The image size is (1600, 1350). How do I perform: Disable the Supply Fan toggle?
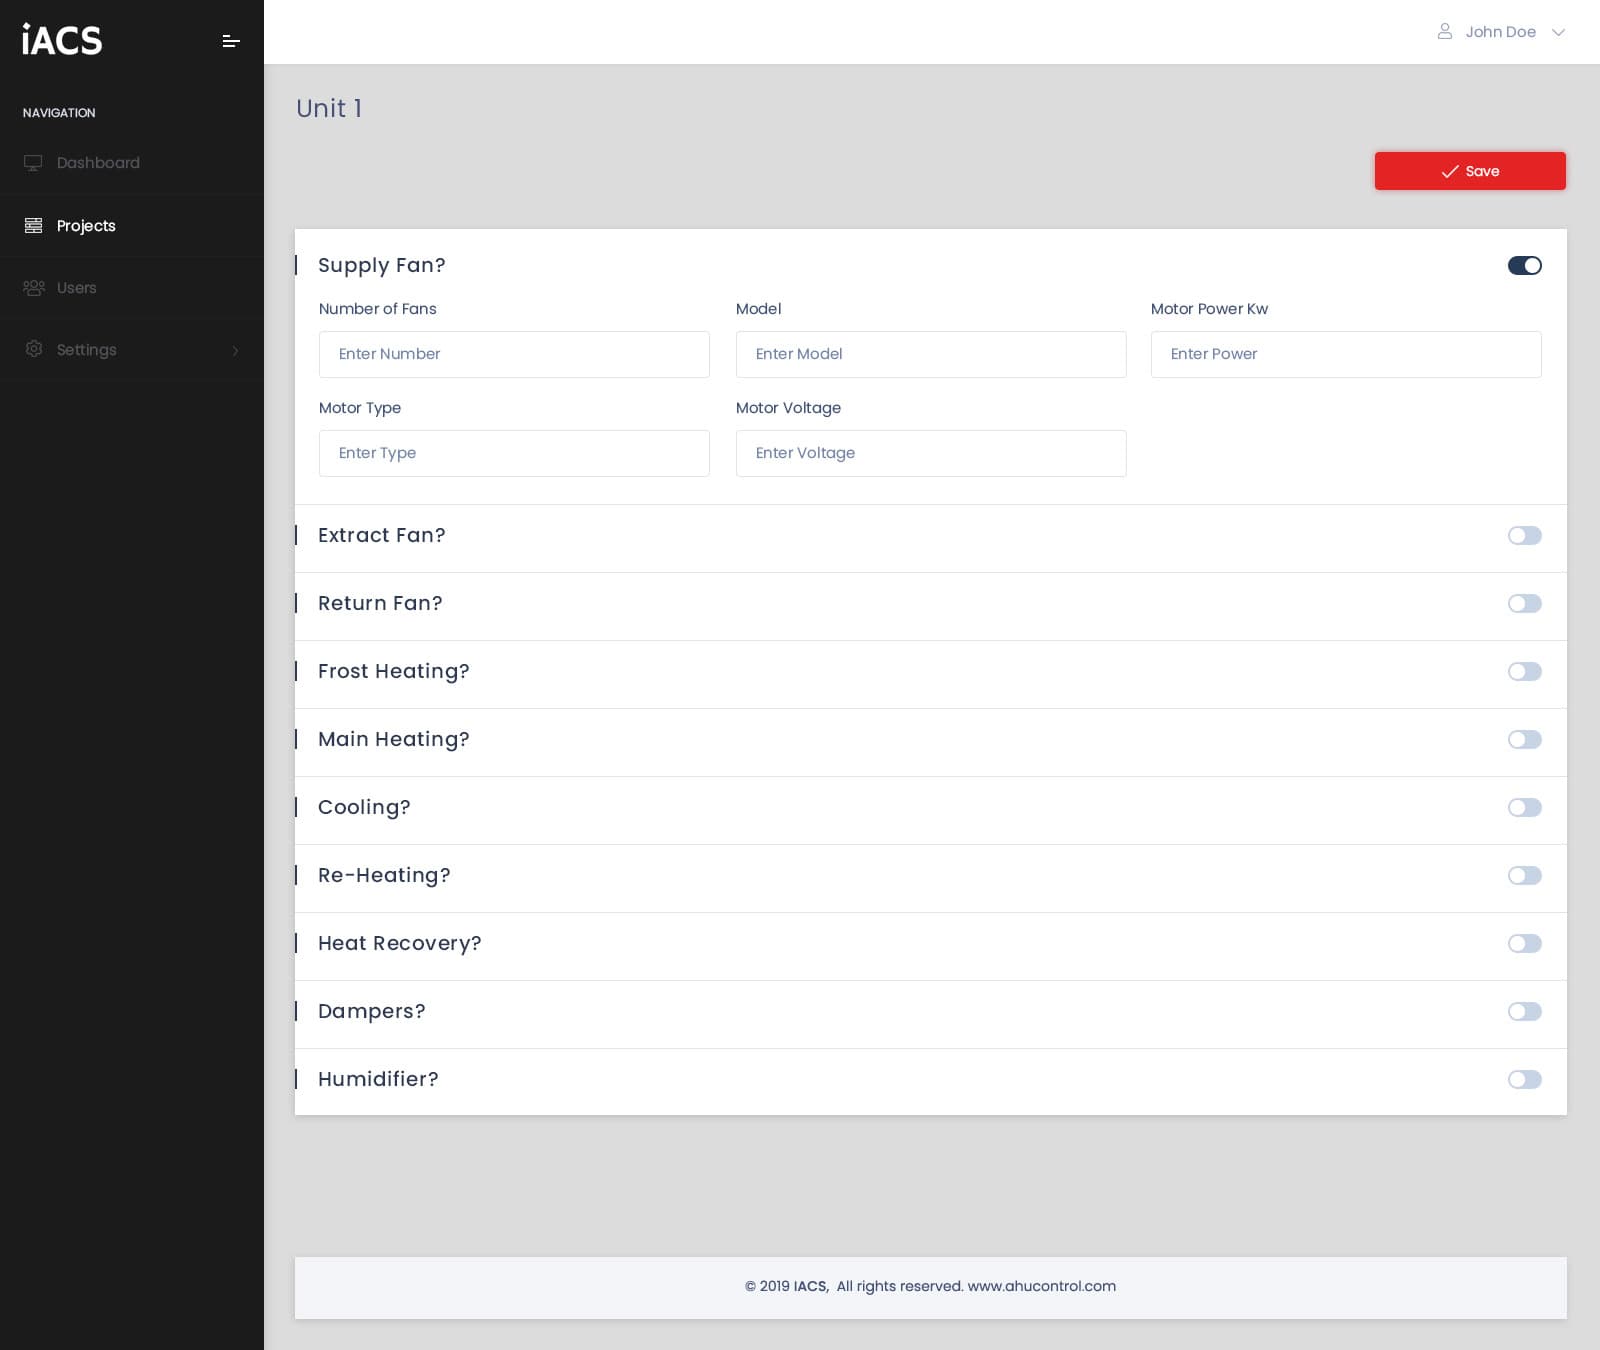[x=1525, y=265]
